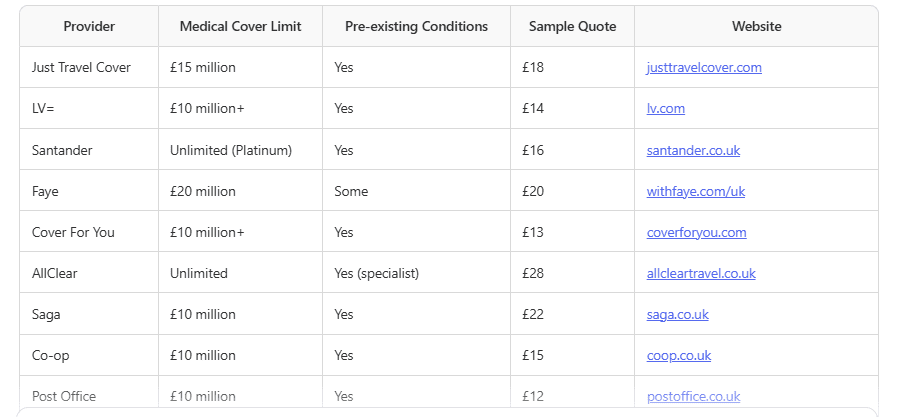Click the Unlimited (Platinum) cover cell
This screenshot has width=902, height=417.
(x=231, y=150)
